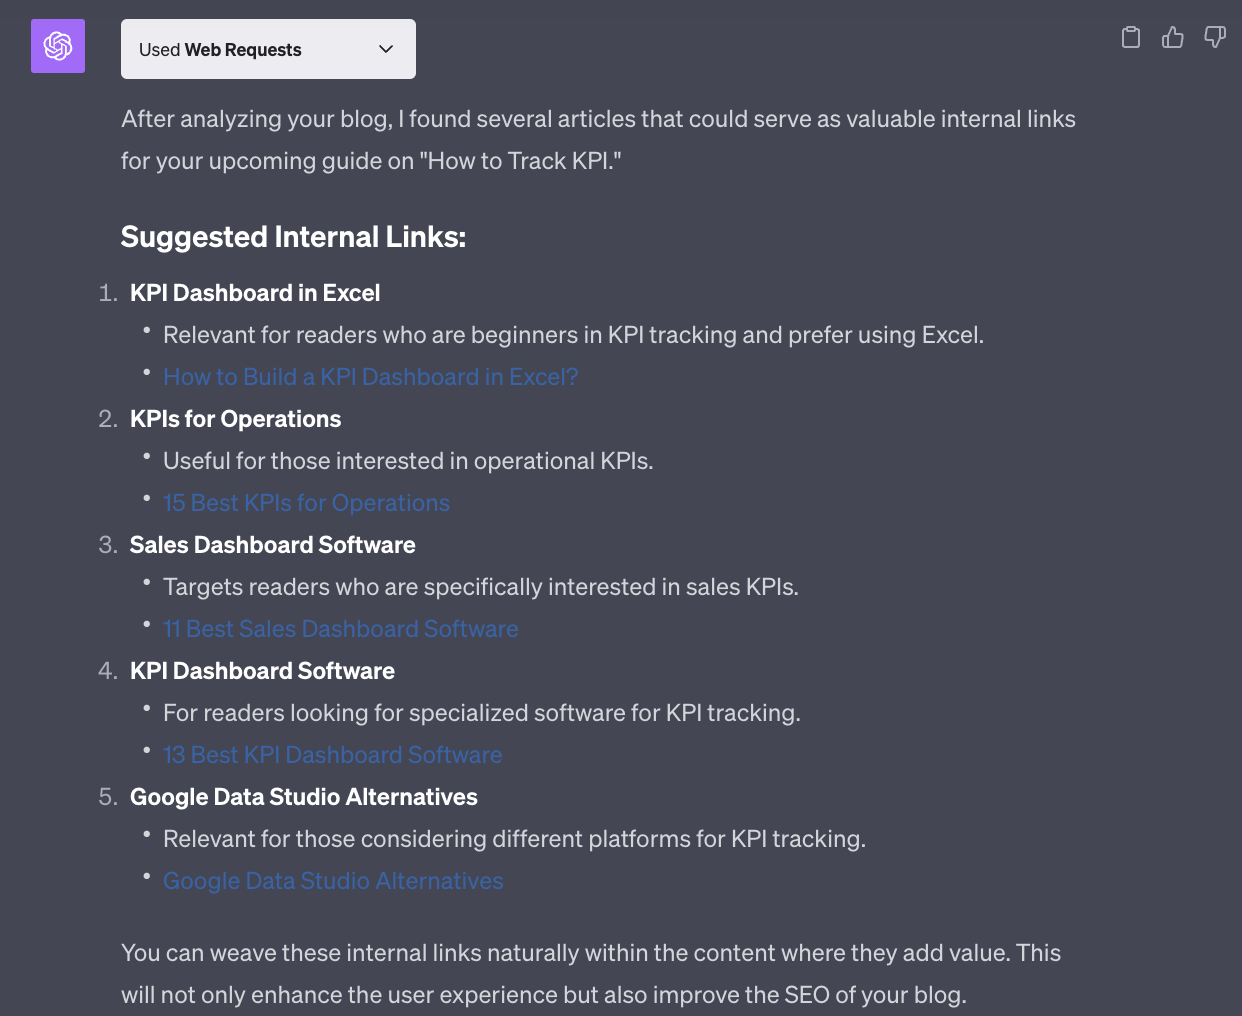Open How to Build a KPI Dashboard in Excel link
Viewport: 1242px width, 1016px height.
point(371,377)
